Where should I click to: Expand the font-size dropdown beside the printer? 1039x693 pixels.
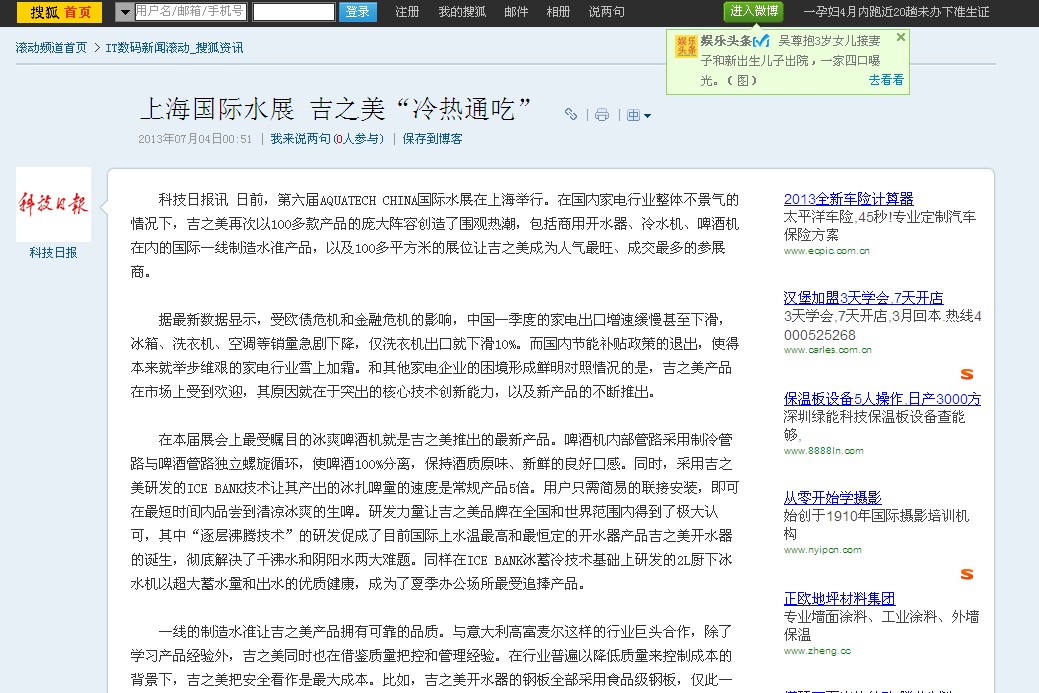click(x=639, y=115)
